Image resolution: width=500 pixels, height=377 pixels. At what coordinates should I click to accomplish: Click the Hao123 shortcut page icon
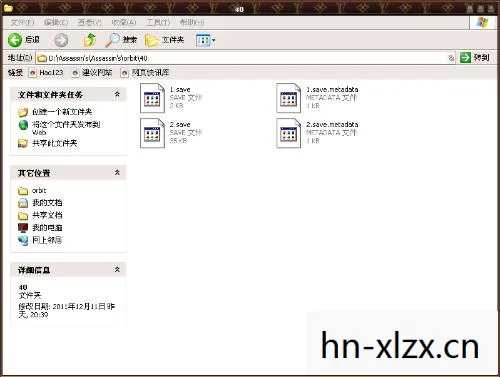point(32,73)
